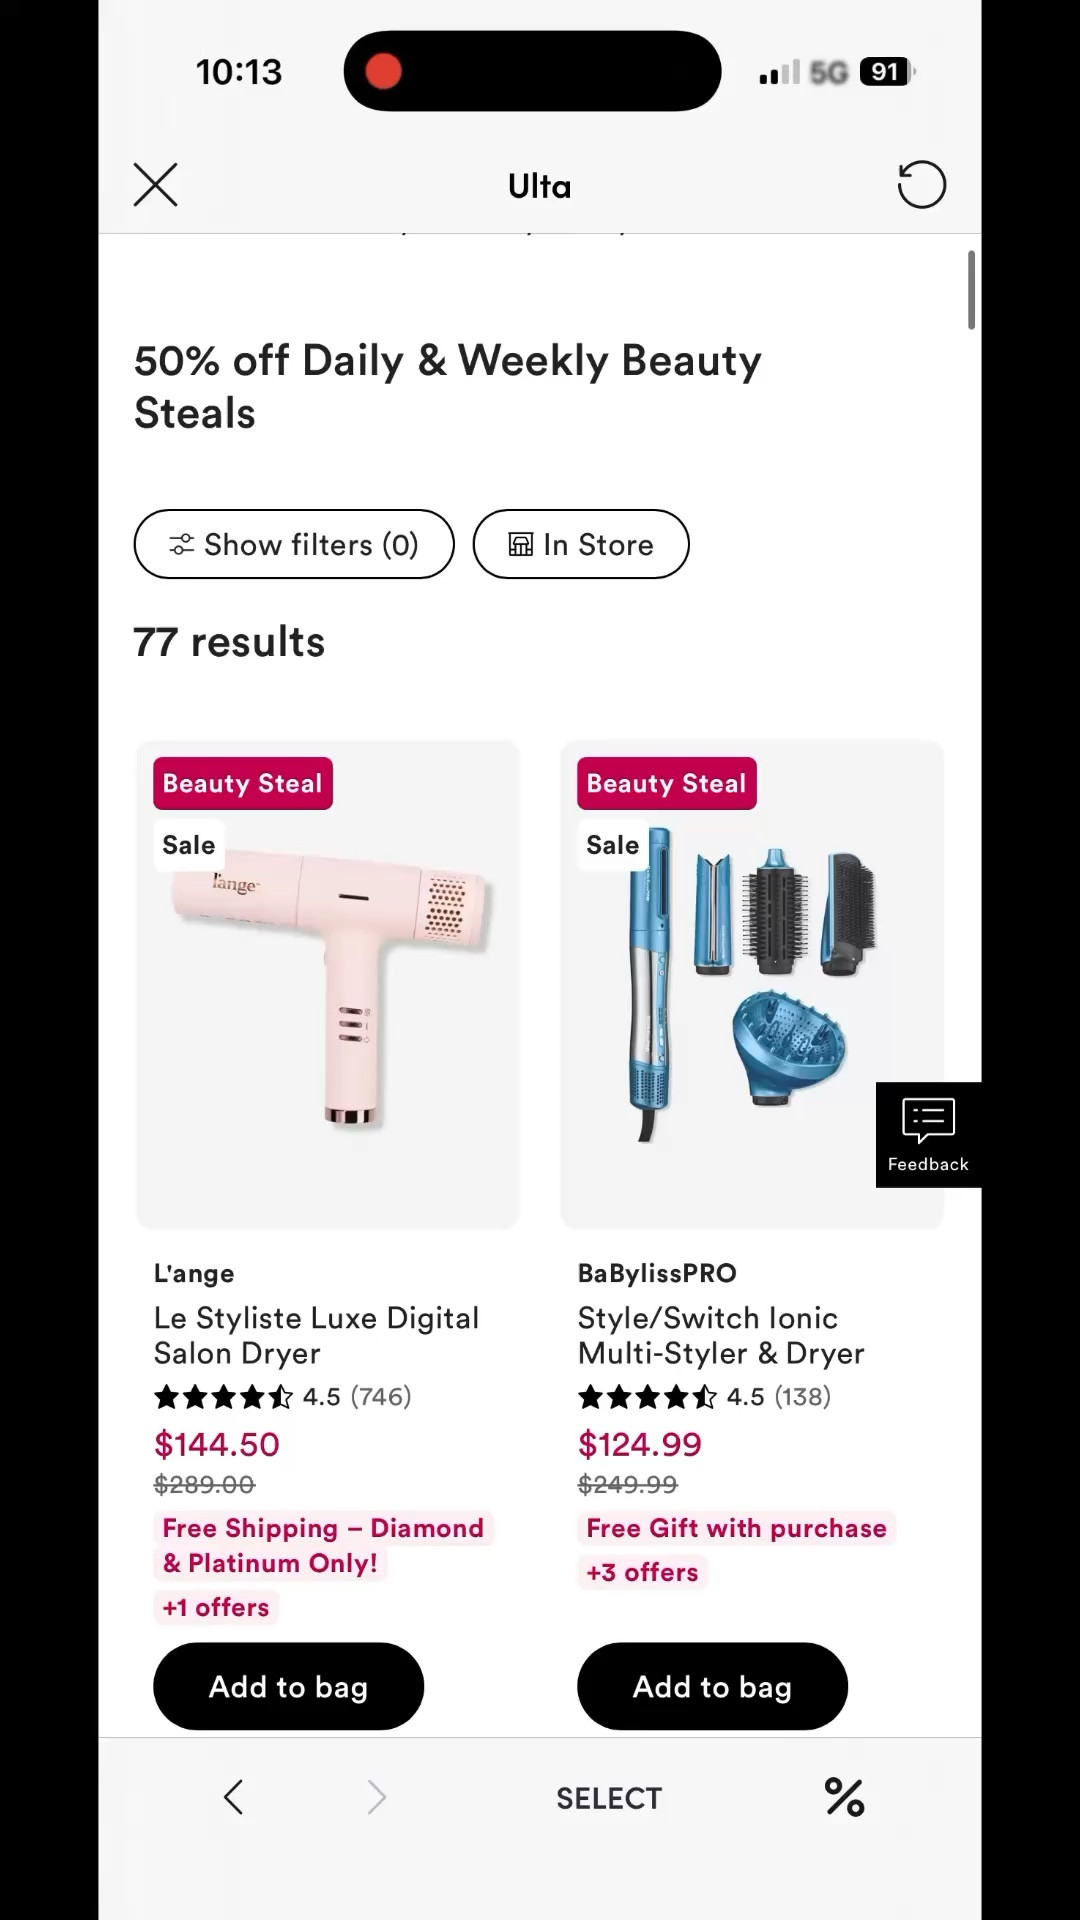Select SELECT in the bottom toolbar
Image resolution: width=1080 pixels, height=1920 pixels.
[609, 1797]
